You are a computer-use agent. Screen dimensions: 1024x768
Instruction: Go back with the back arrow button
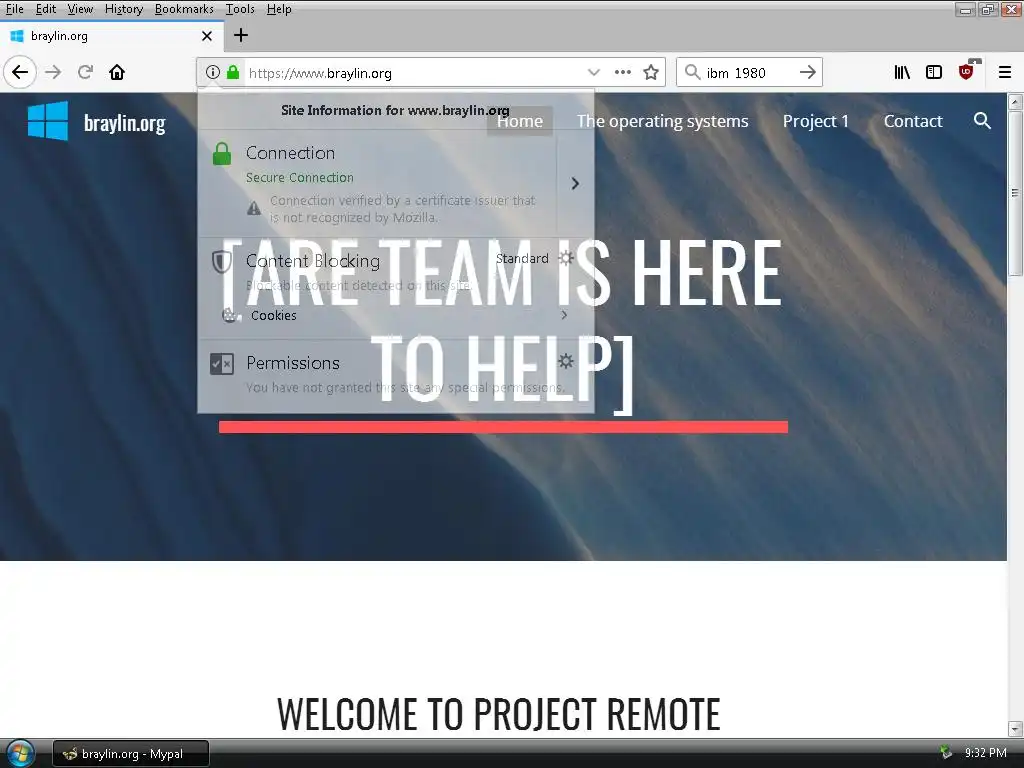[x=20, y=72]
